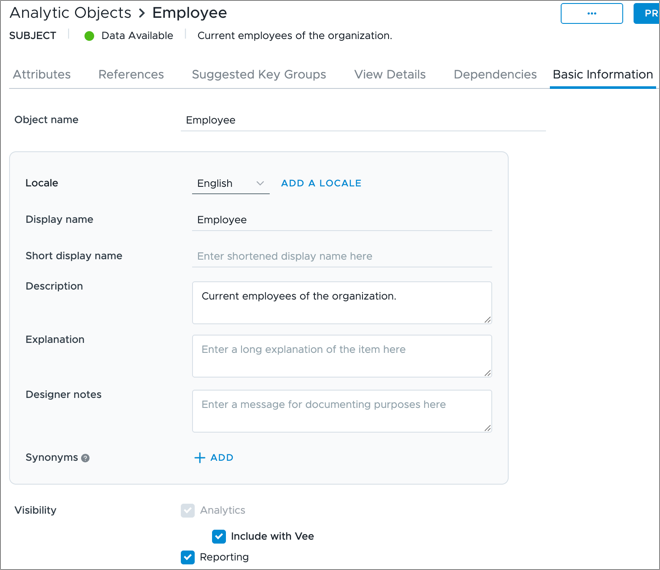Click the Analytics visibility checkbox

[x=187, y=510]
